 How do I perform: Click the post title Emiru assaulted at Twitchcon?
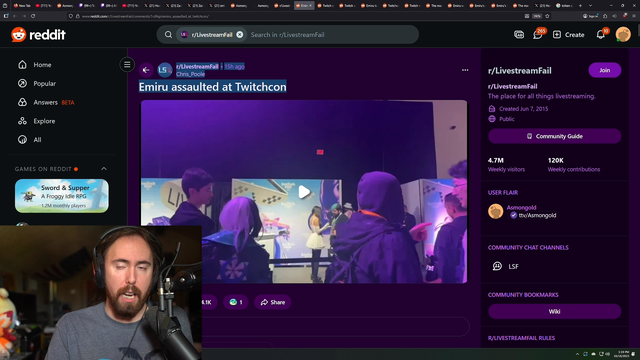[212, 87]
